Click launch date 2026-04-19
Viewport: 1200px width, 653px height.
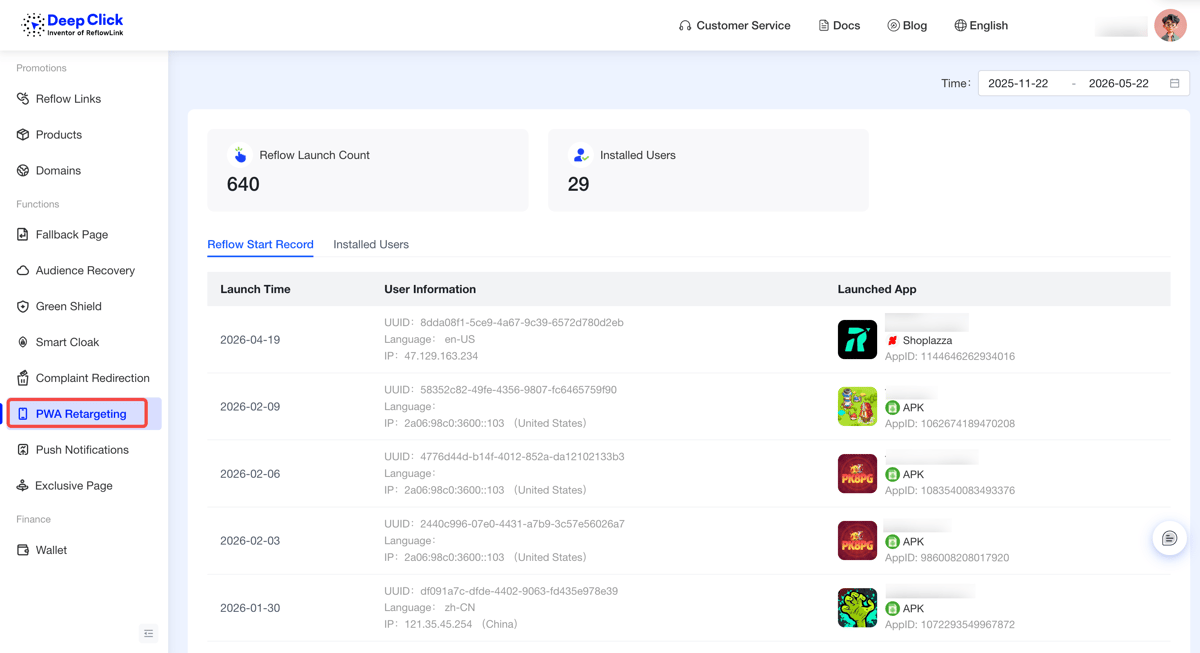[x=250, y=340]
